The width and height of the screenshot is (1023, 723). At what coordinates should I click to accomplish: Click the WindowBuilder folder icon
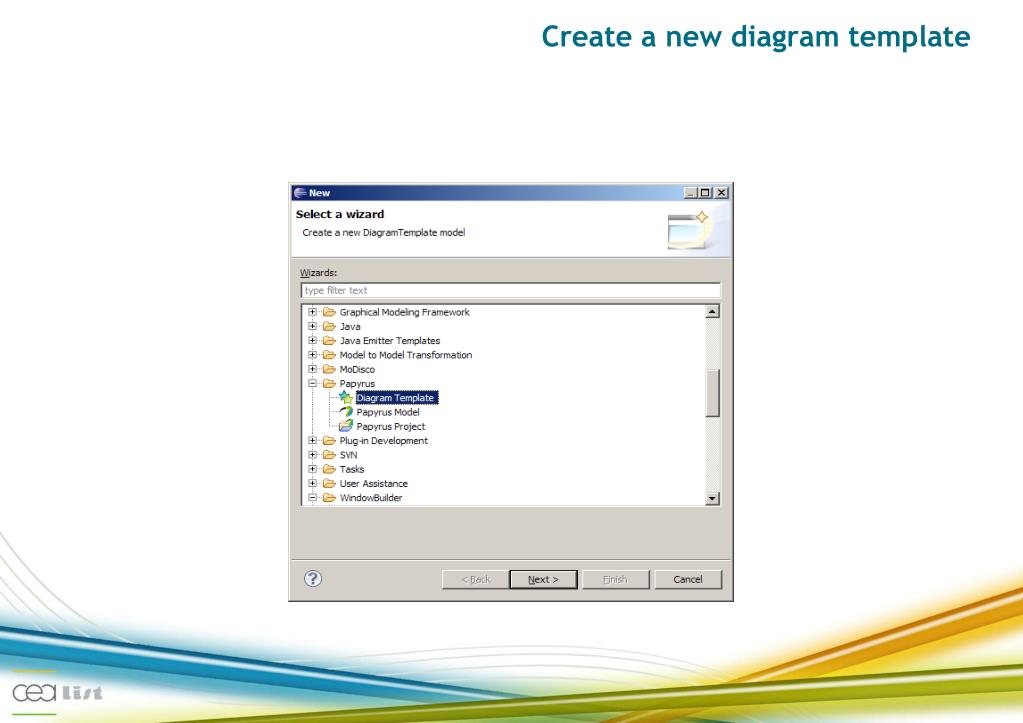(x=329, y=498)
